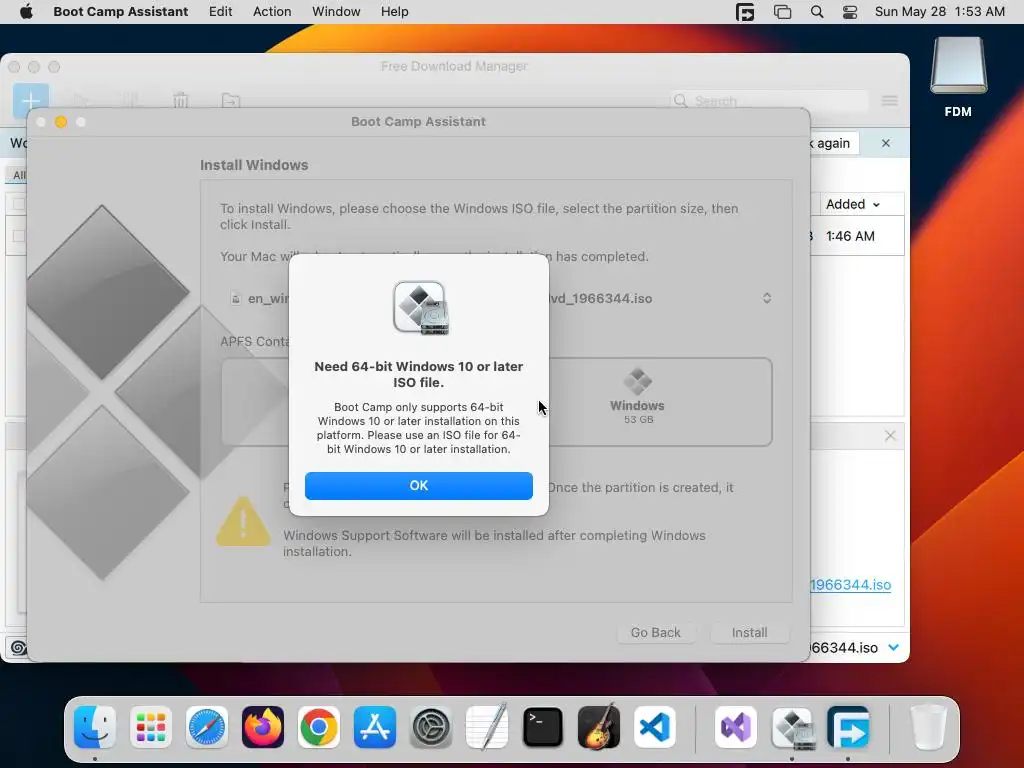Click the Spotlight search icon in menu bar

(x=816, y=12)
